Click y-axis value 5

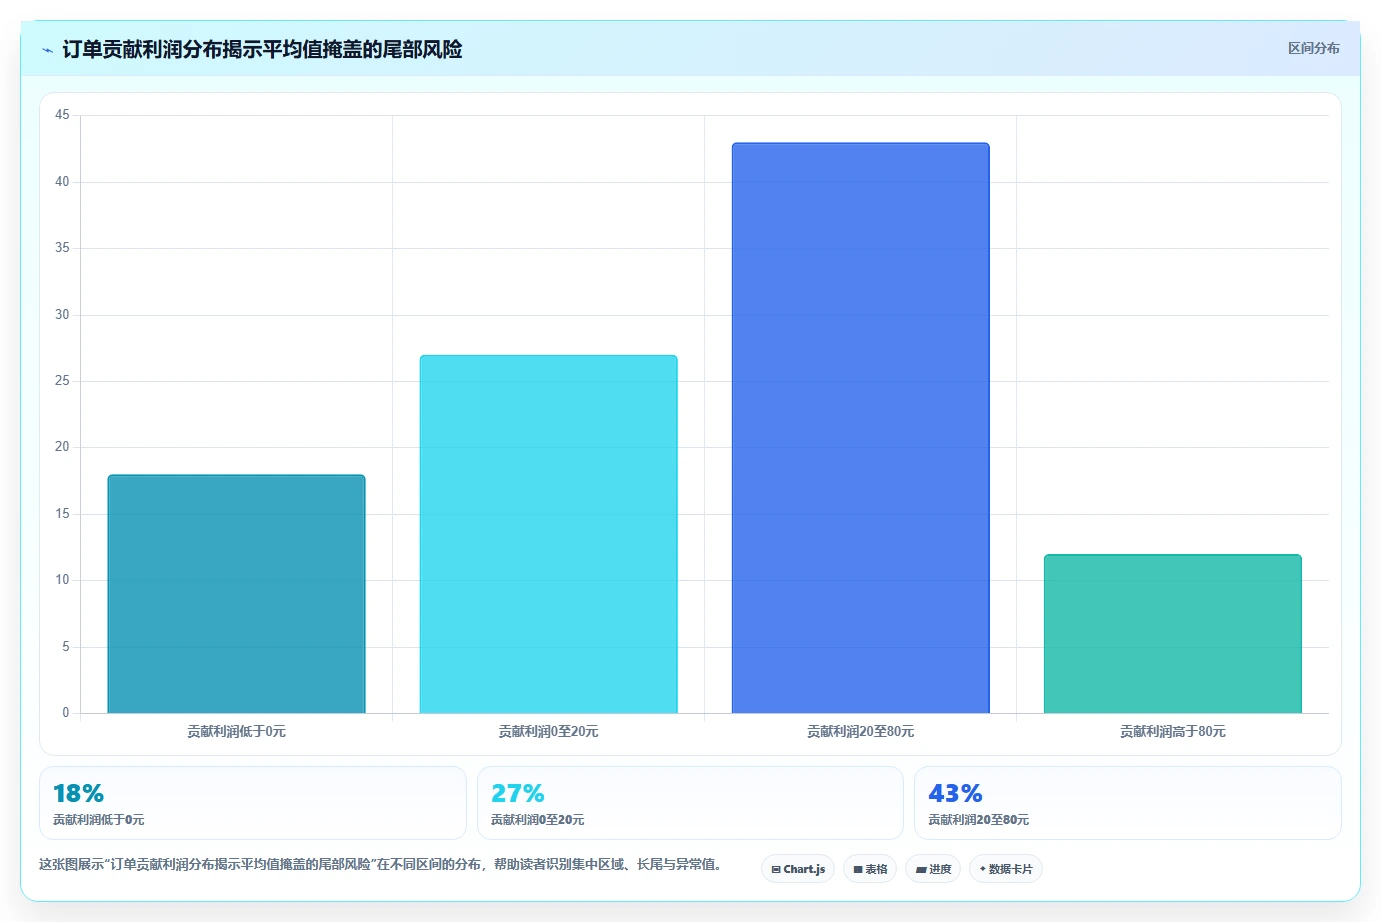[x=66, y=647]
